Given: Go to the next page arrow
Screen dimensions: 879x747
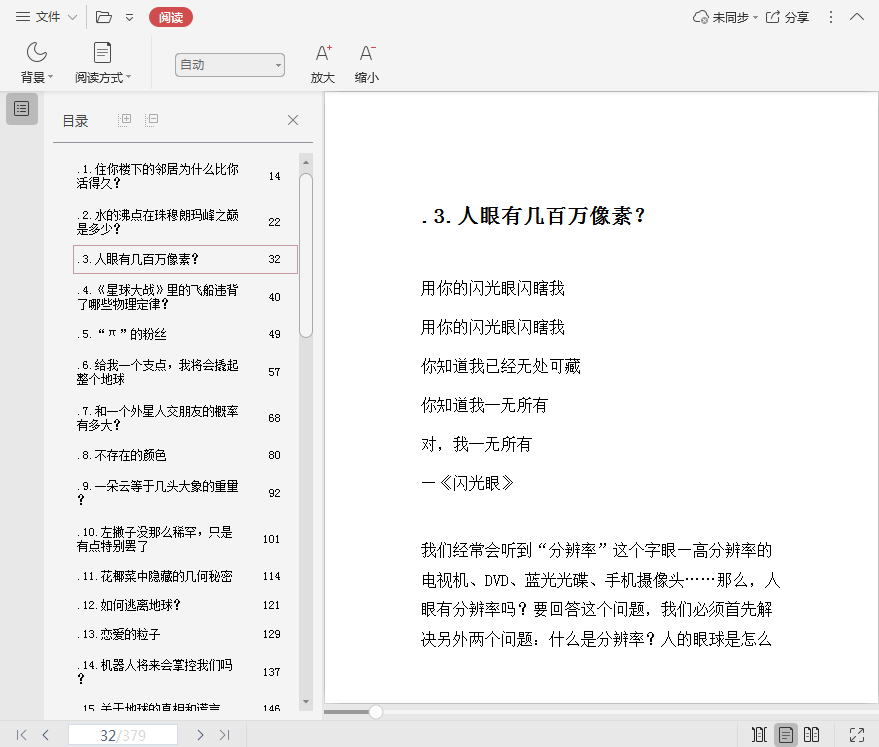Looking at the screenshot, I should [x=200, y=735].
